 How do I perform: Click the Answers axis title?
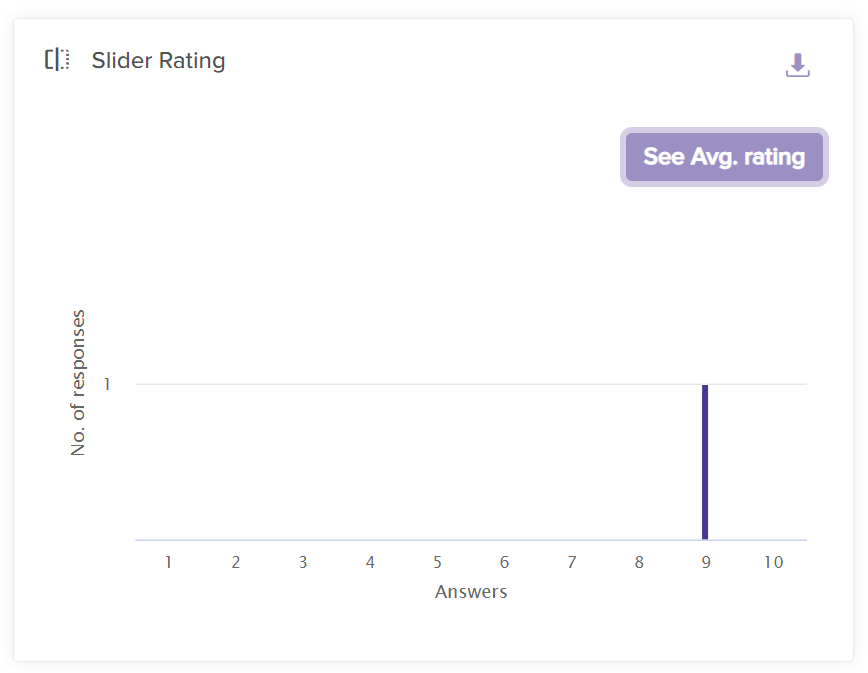point(471,592)
